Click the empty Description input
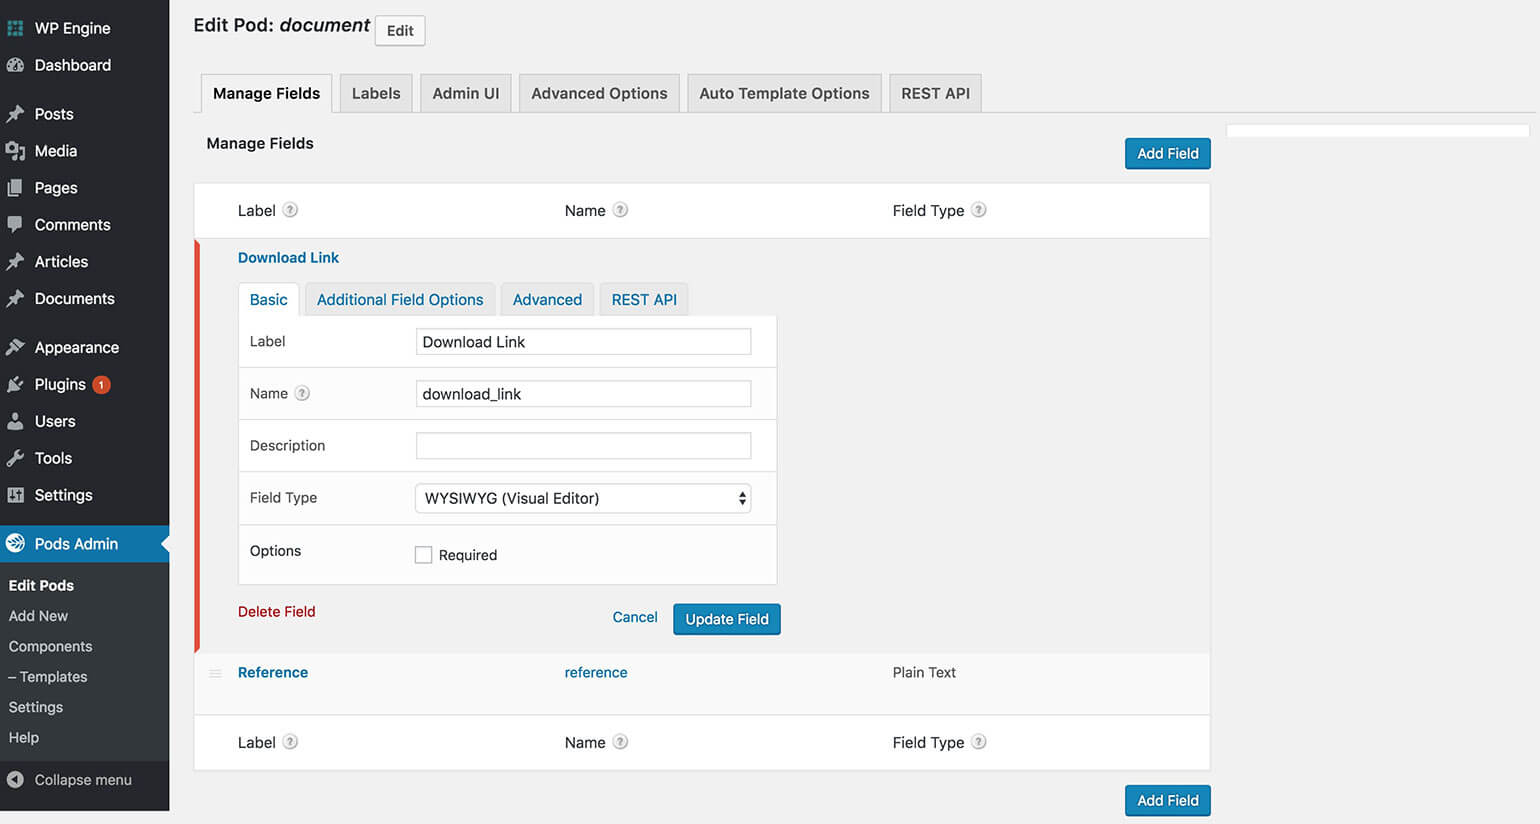1540x824 pixels. pyautogui.click(x=583, y=446)
